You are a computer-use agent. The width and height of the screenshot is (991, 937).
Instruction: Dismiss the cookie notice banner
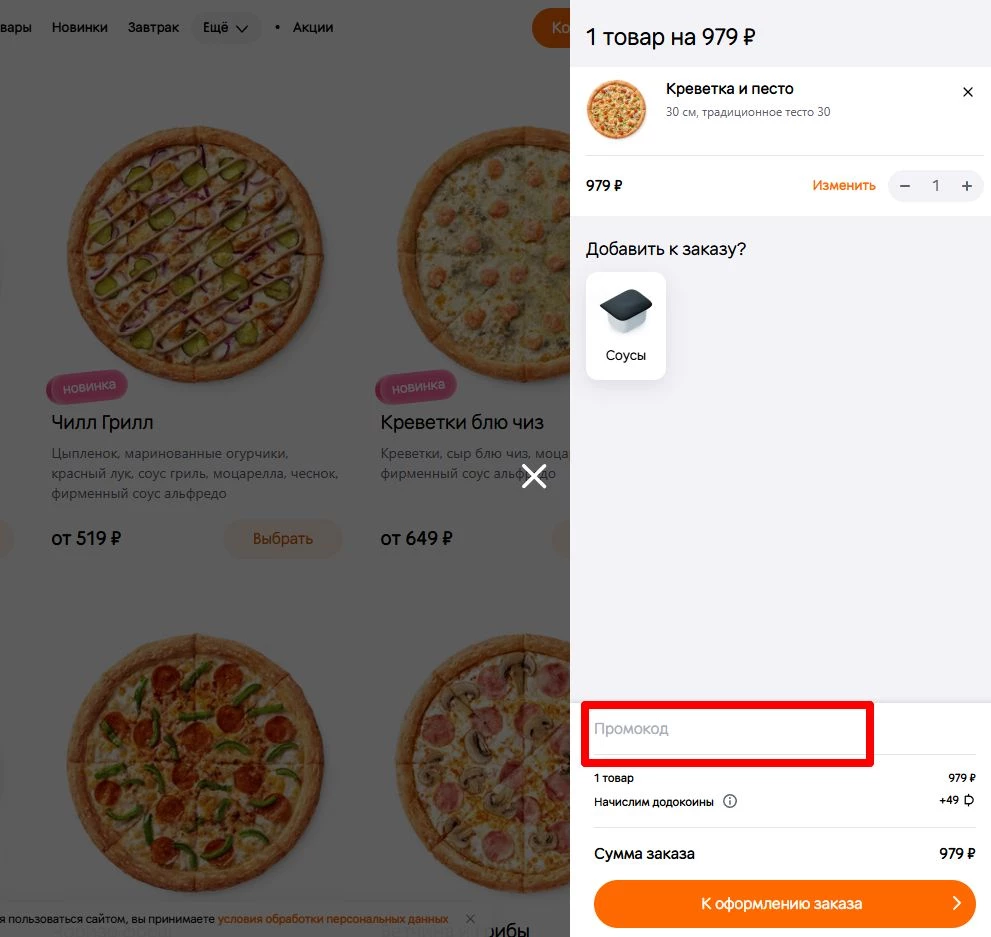point(471,918)
